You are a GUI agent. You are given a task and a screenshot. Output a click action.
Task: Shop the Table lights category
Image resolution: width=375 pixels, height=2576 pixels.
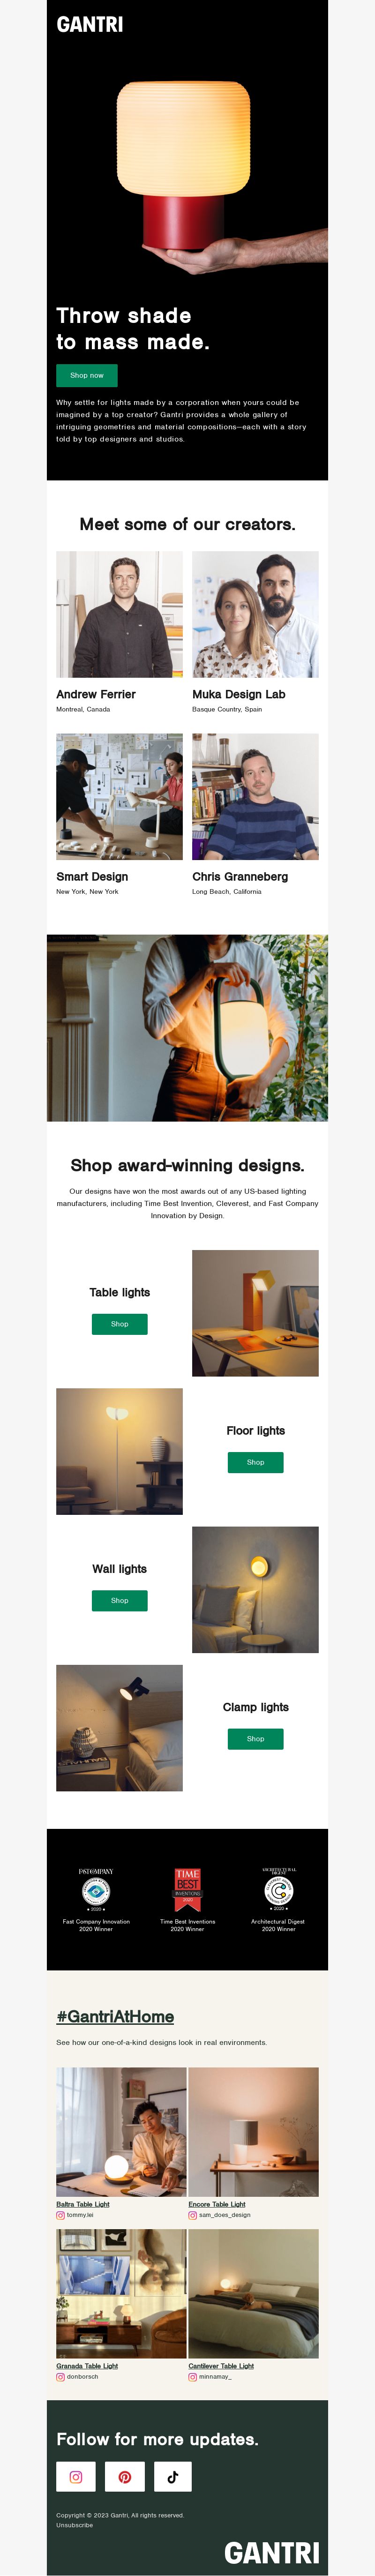click(x=120, y=1323)
